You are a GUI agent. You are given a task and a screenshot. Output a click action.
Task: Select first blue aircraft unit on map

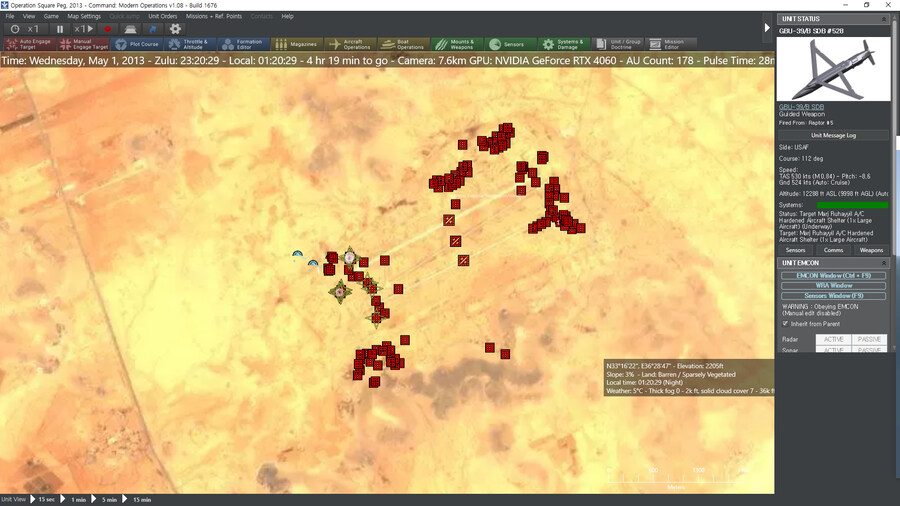[297, 254]
